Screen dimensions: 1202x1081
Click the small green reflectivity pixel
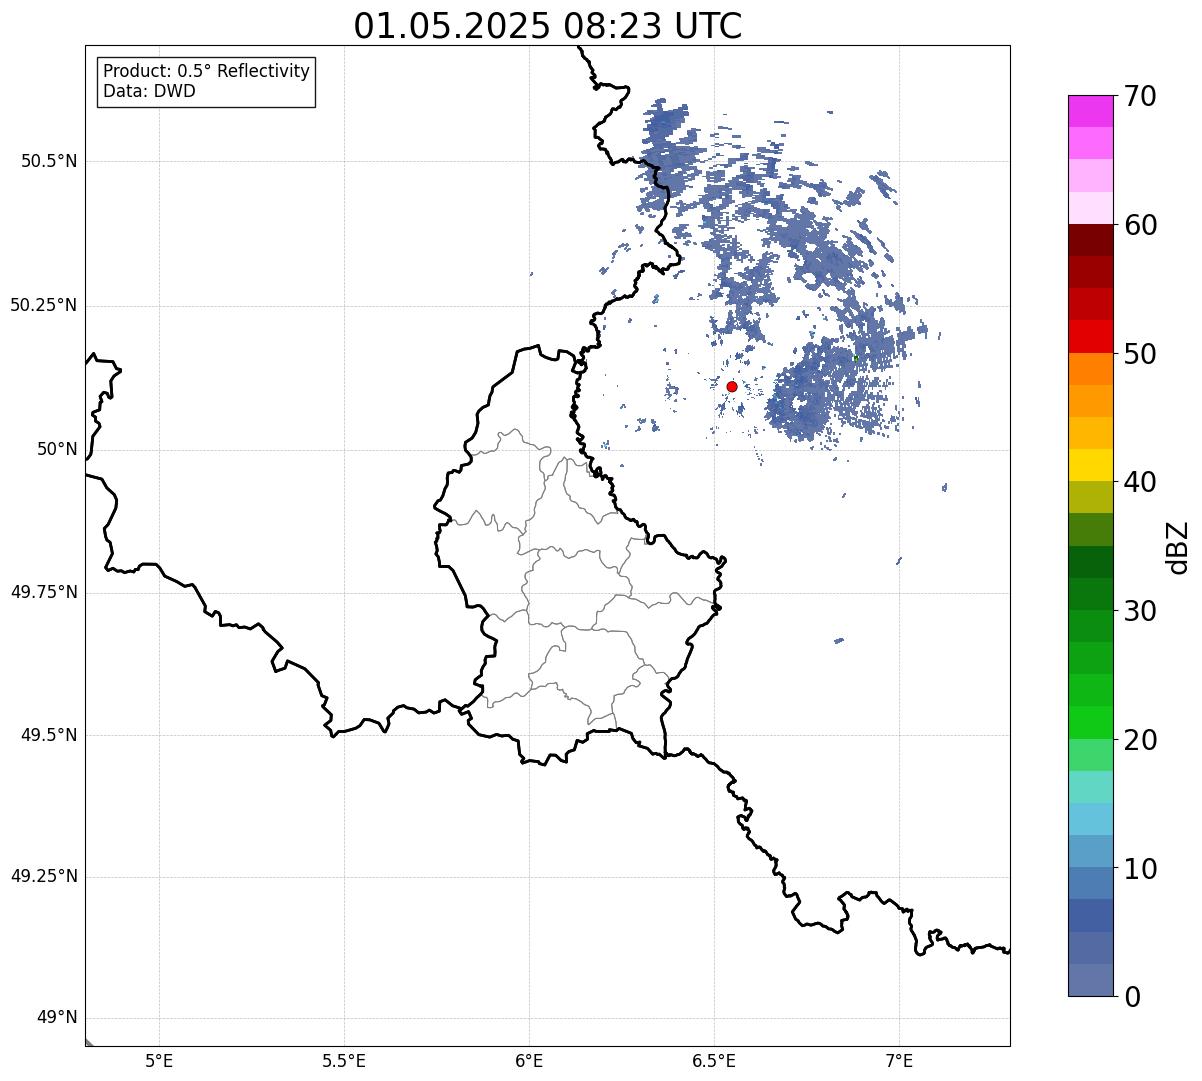click(x=855, y=358)
